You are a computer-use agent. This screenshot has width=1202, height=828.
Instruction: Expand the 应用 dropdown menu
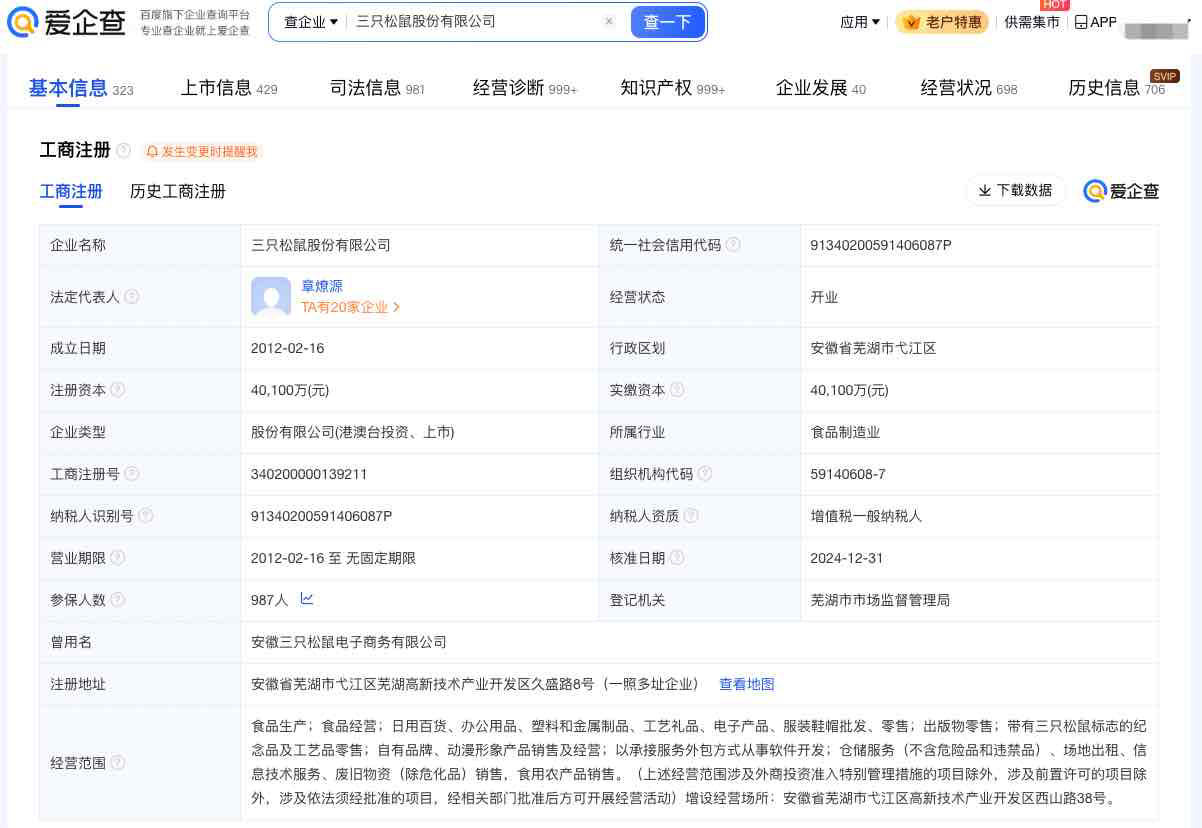[860, 22]
